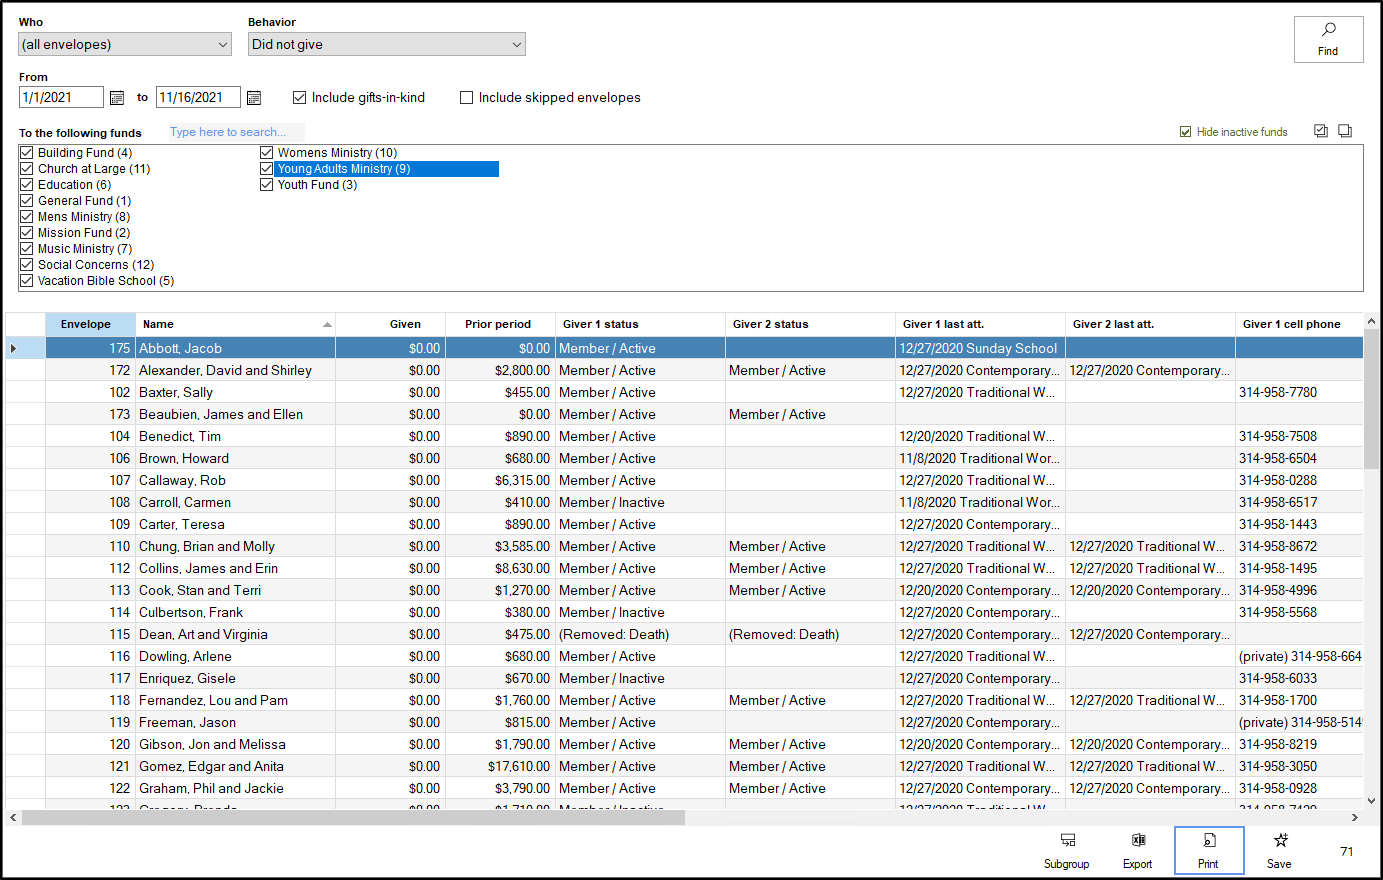Click the fund search field
Screen dimensions: 1383x880
tap(236, 132)
